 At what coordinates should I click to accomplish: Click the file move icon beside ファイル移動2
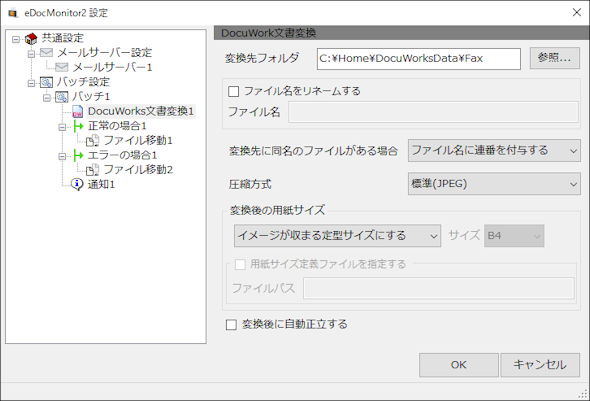pyautogui.click(x=93, y=170)
